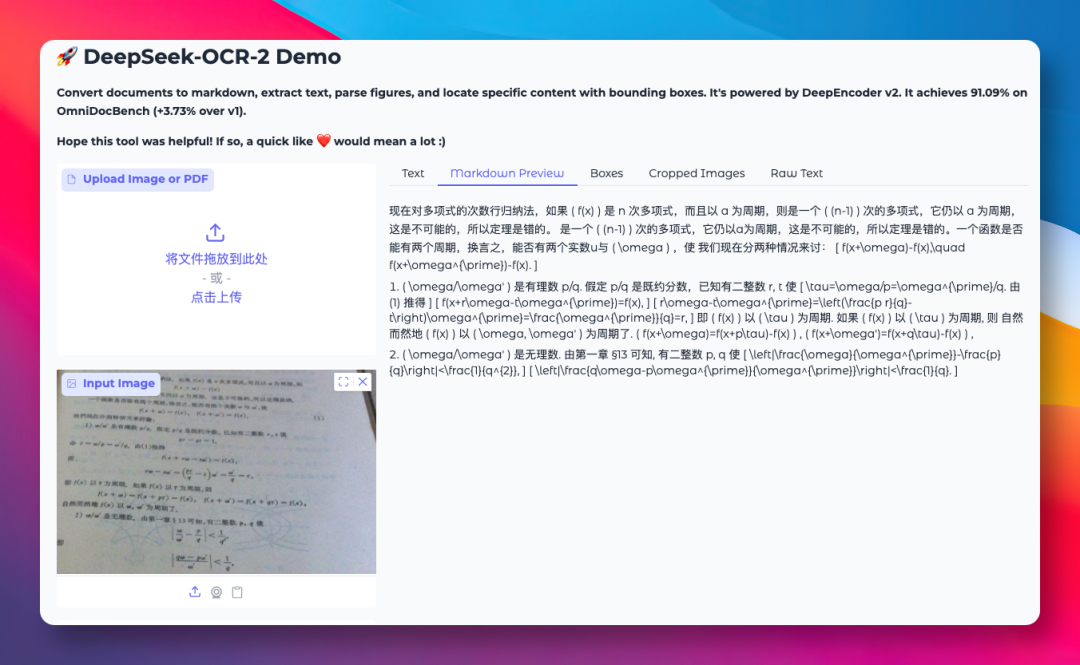The image size is (1080, 665).
Task: Select the Markdown Preview tab
Action: [507, 173]
